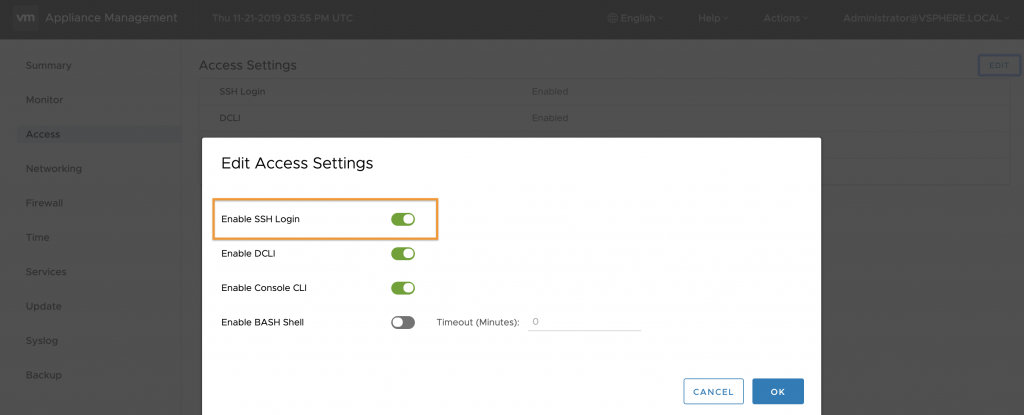Screen dimensions: 1024x415
Task: Open the Services section
Action: (x=46, y=272)
